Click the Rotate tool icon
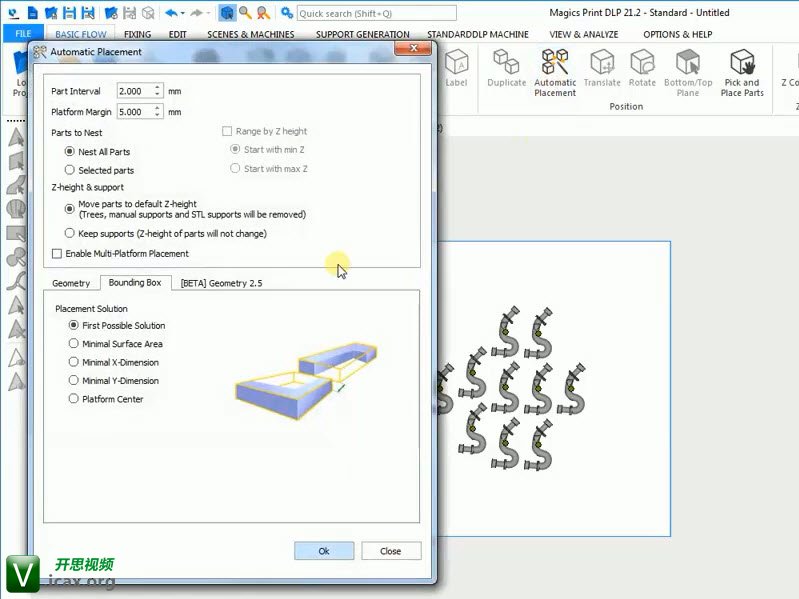Screen dimensions: 799x599 (642, 70)
